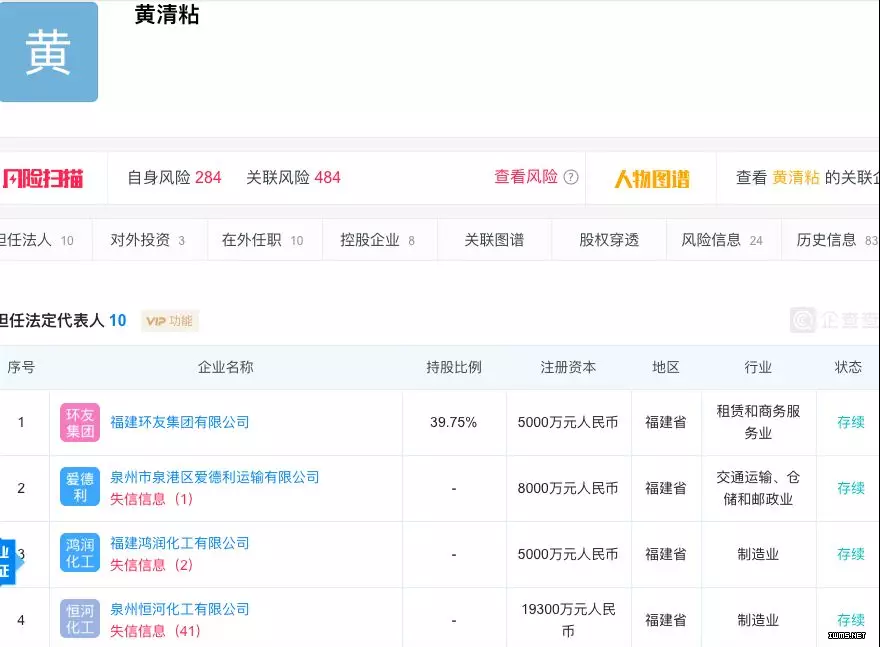This screenshot has width=880, height=647.
Task: Open the 风险扫描 risk scan logo
Action: [43, 178]
